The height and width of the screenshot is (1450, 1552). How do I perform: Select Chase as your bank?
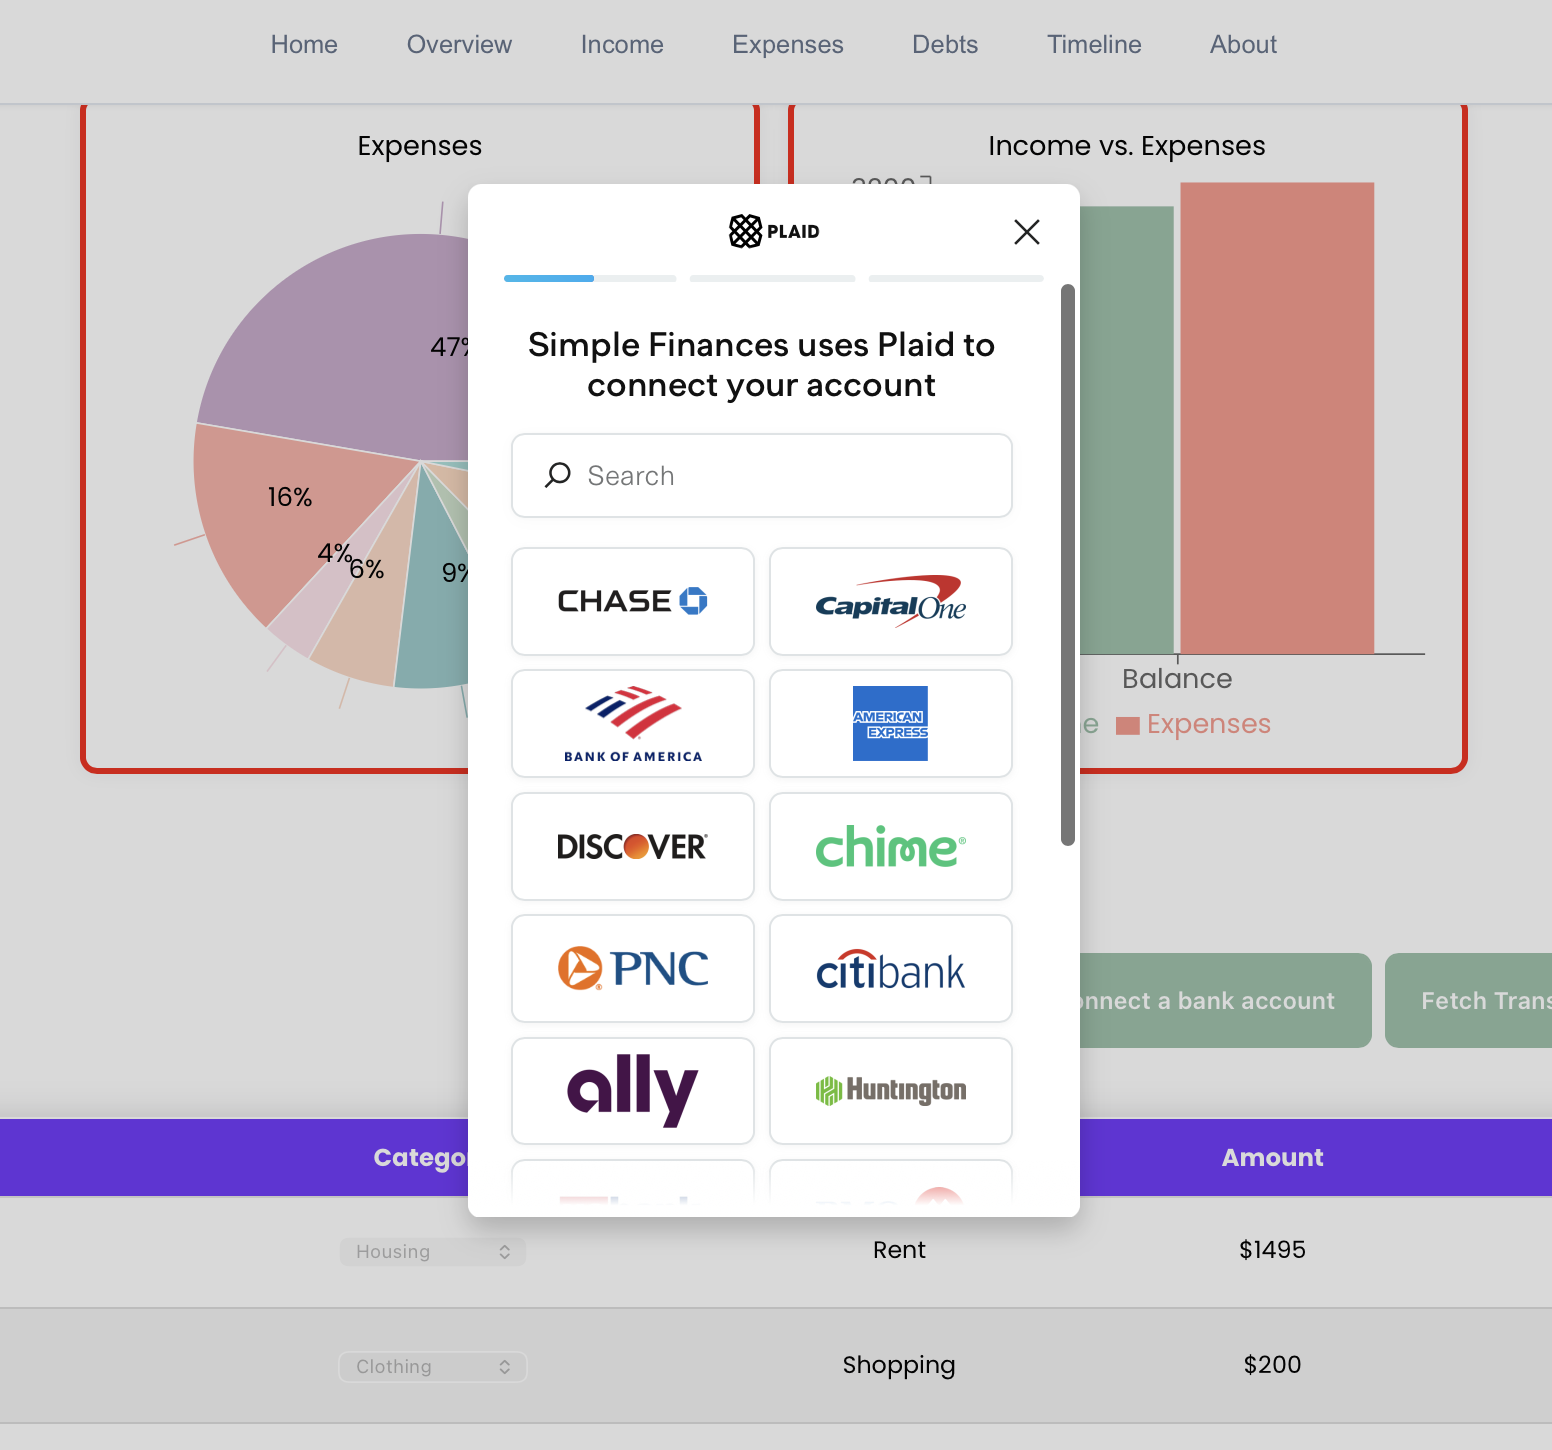[x=632, y=601]
